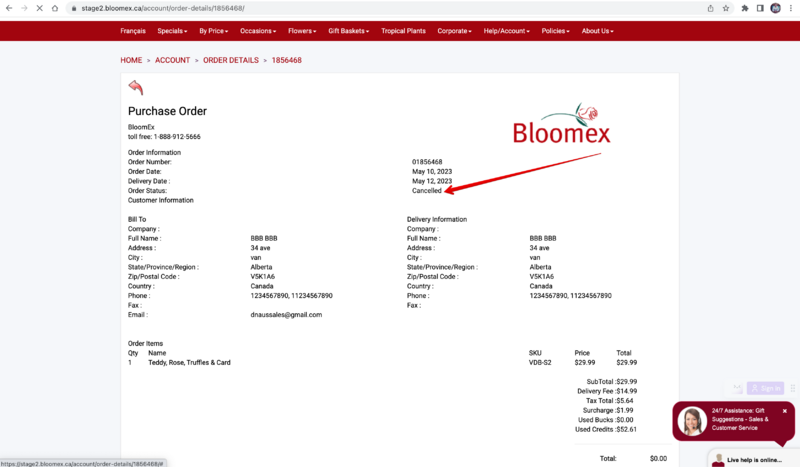Bookmark this page with the star icon
The height and width of the screenshot is (467, 800).
coord(726,8)
